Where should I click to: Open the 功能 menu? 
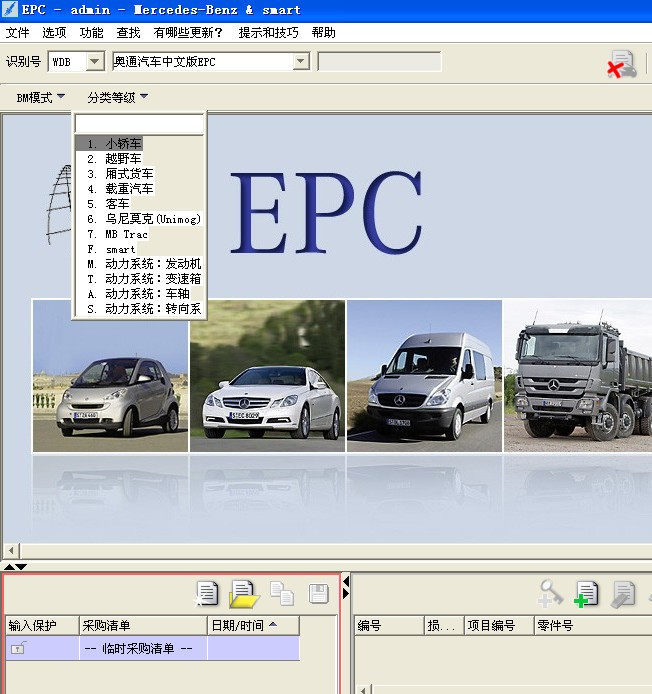tap(91, 33)
